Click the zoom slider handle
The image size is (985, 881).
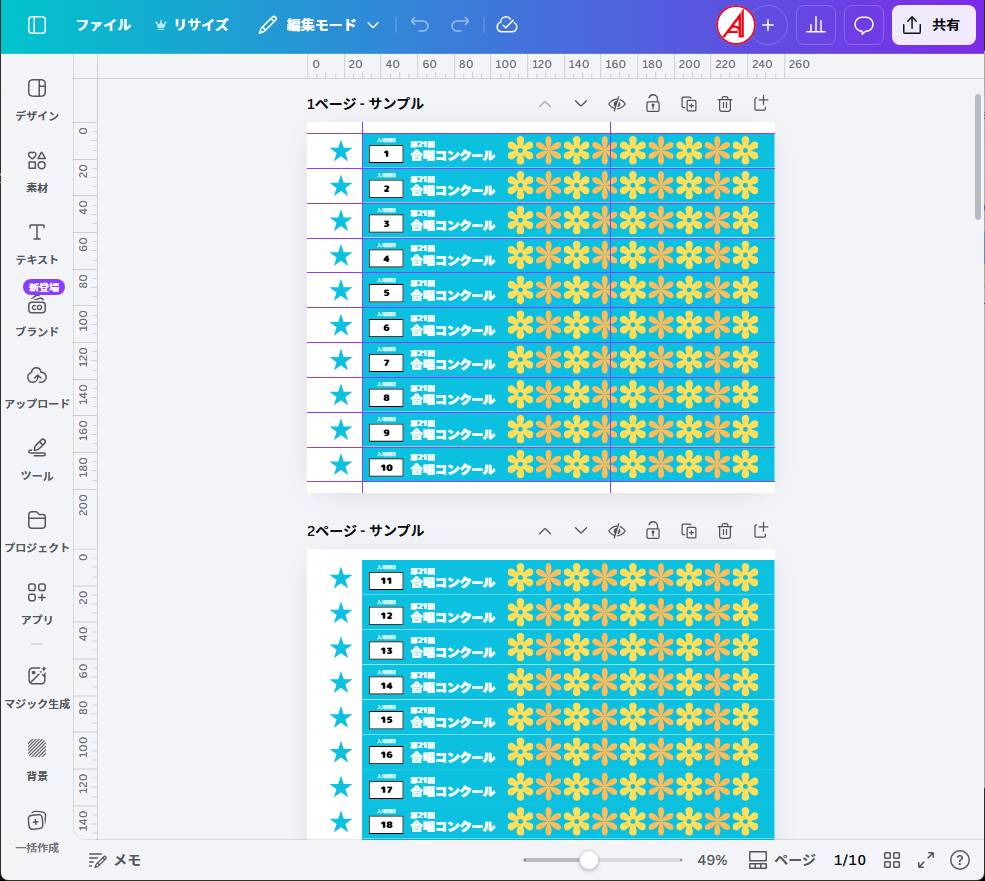click(589, 860)
